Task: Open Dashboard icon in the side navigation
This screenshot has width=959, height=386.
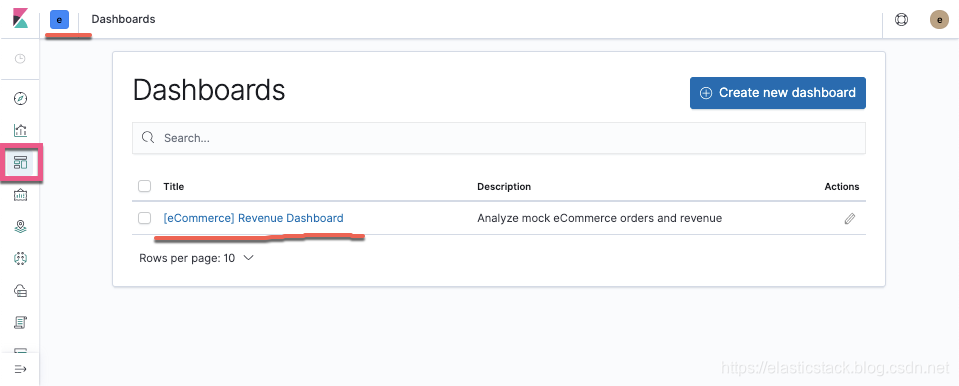Action: click(x=20, y=163)
